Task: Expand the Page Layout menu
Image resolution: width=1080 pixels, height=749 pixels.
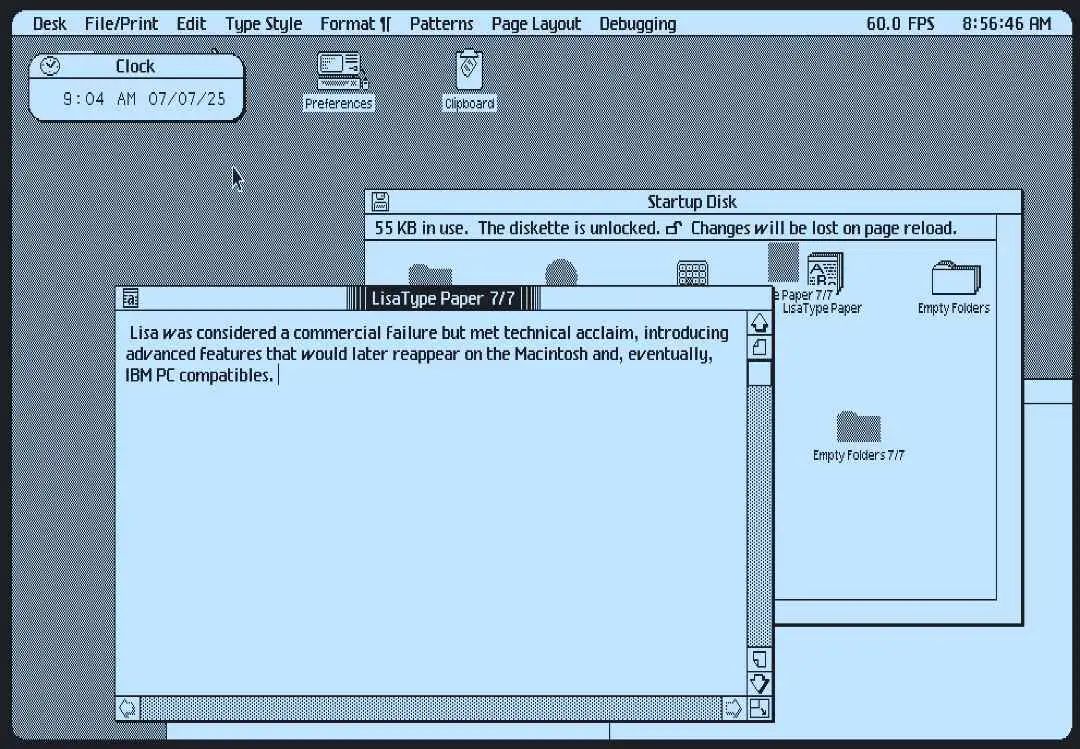Action: pos(536,24)
